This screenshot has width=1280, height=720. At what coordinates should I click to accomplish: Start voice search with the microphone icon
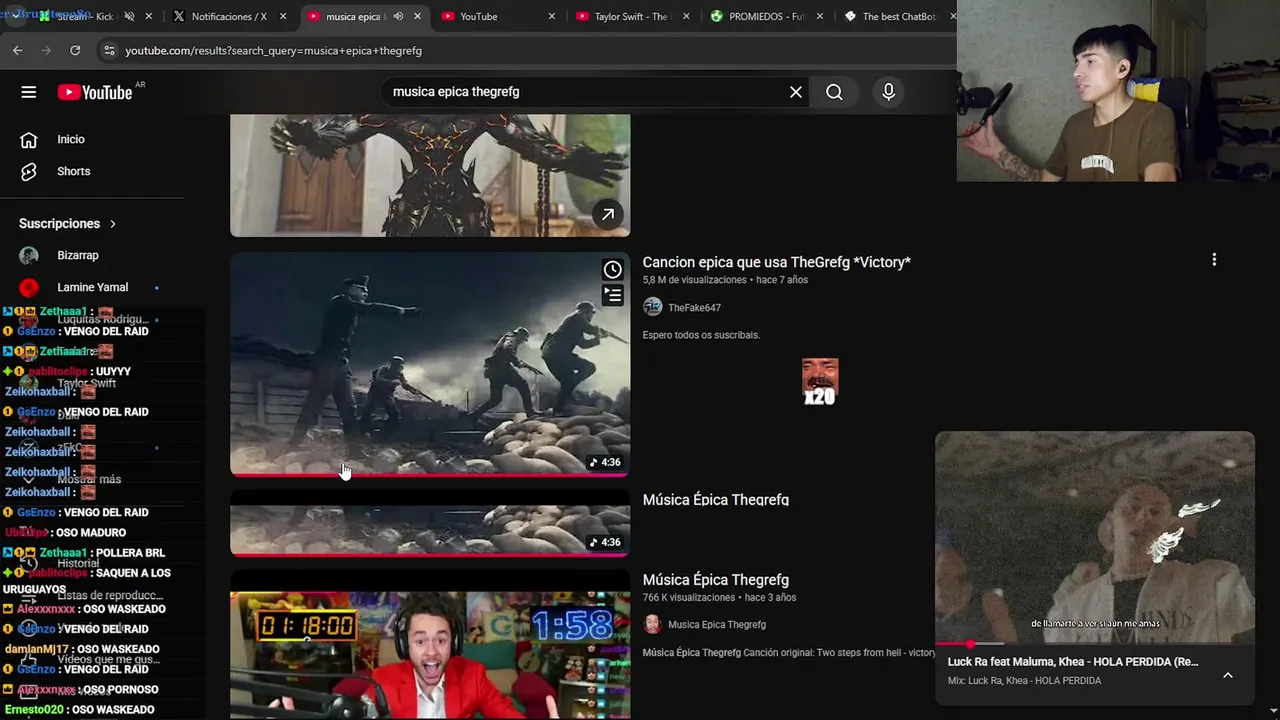tap(888, 92)
